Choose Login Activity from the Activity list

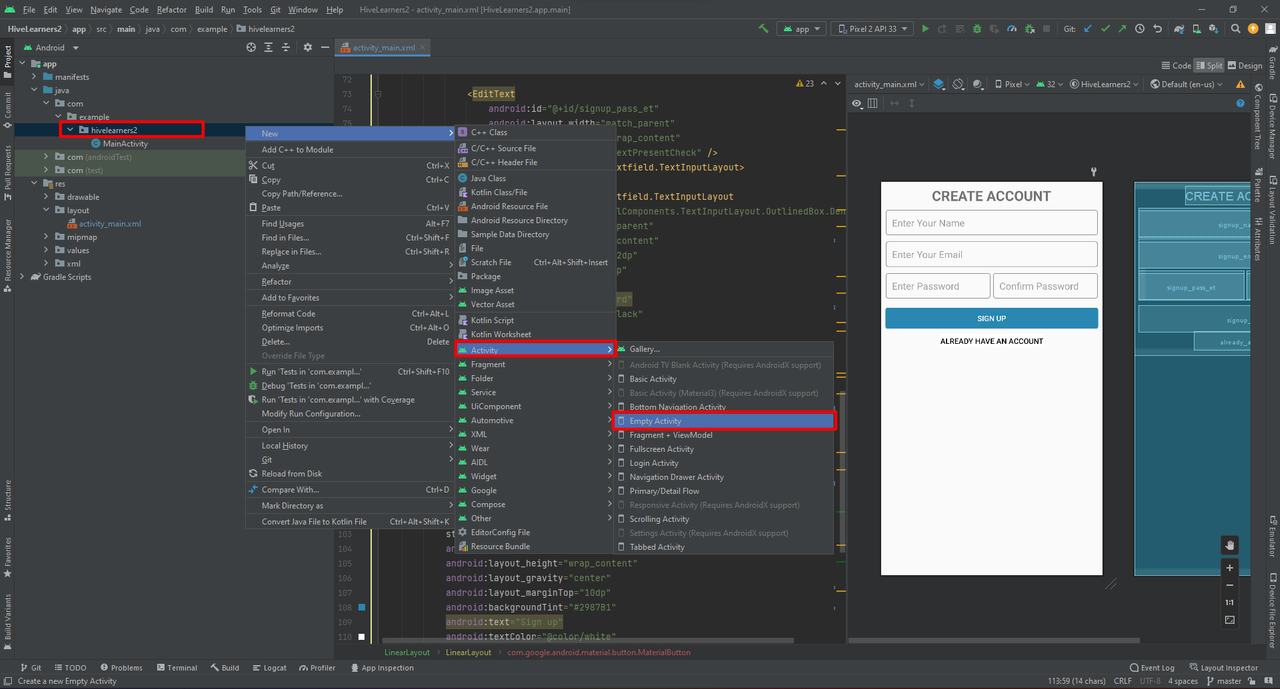coord(723,463)
